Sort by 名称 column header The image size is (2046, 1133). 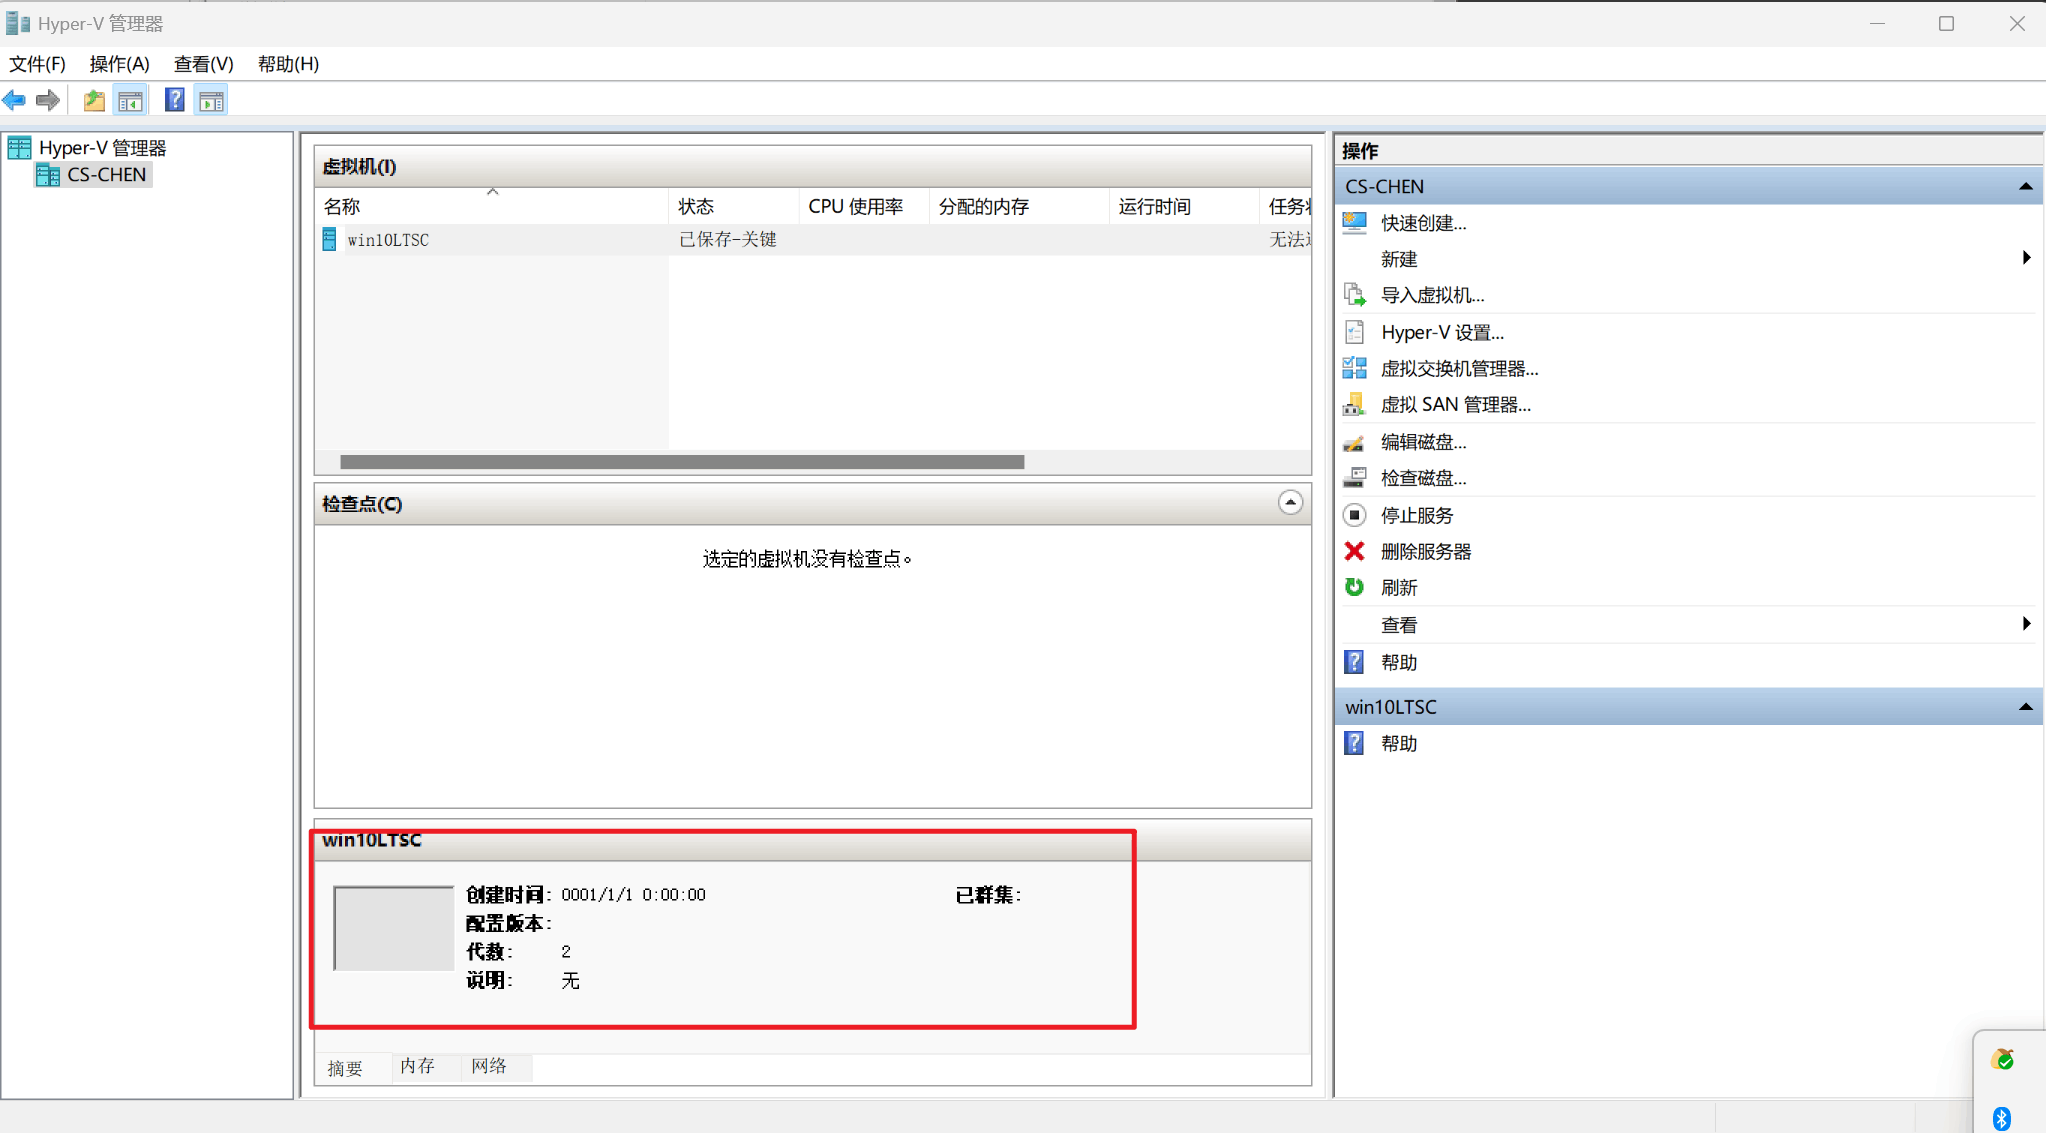click(491, 206)
